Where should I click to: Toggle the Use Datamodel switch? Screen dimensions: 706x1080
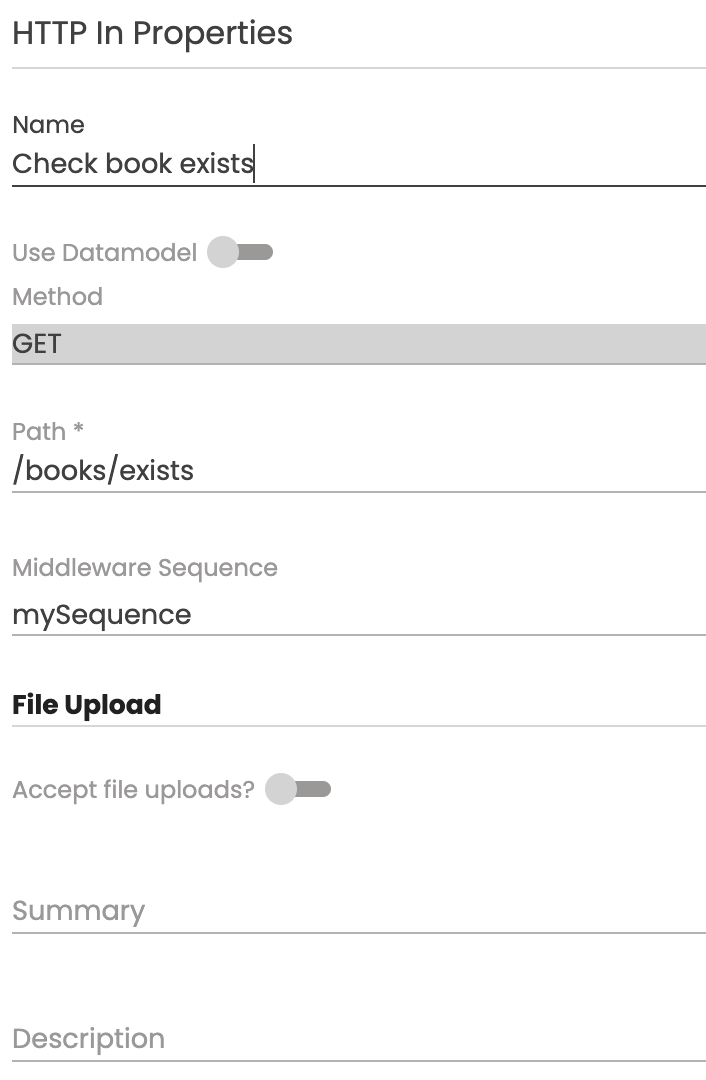(x=241, y=252)
